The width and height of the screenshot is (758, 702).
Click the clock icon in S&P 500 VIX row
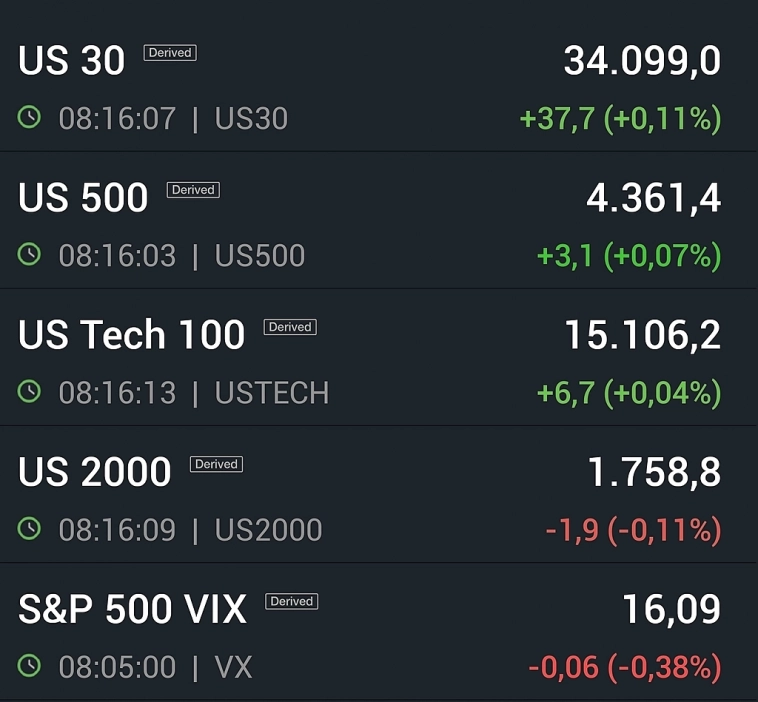pyautogui.click(x=30, y=666)
